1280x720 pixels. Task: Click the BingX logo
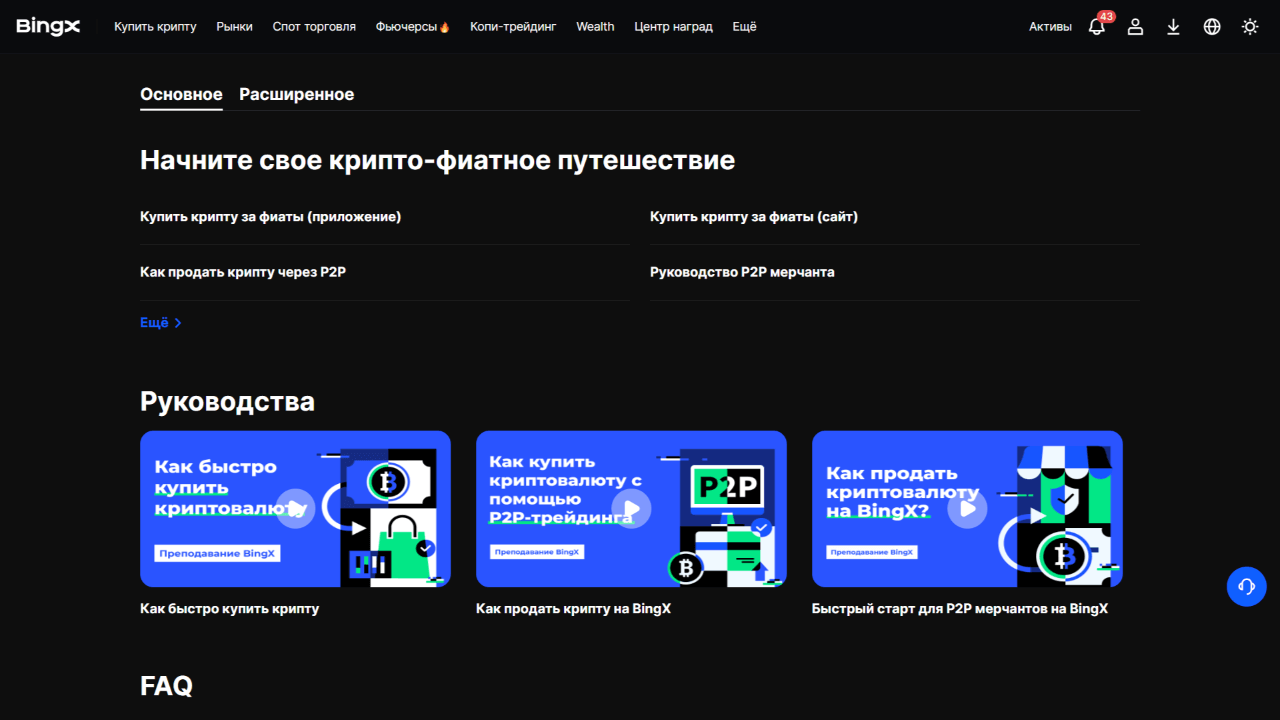click(x=48, y=27)
